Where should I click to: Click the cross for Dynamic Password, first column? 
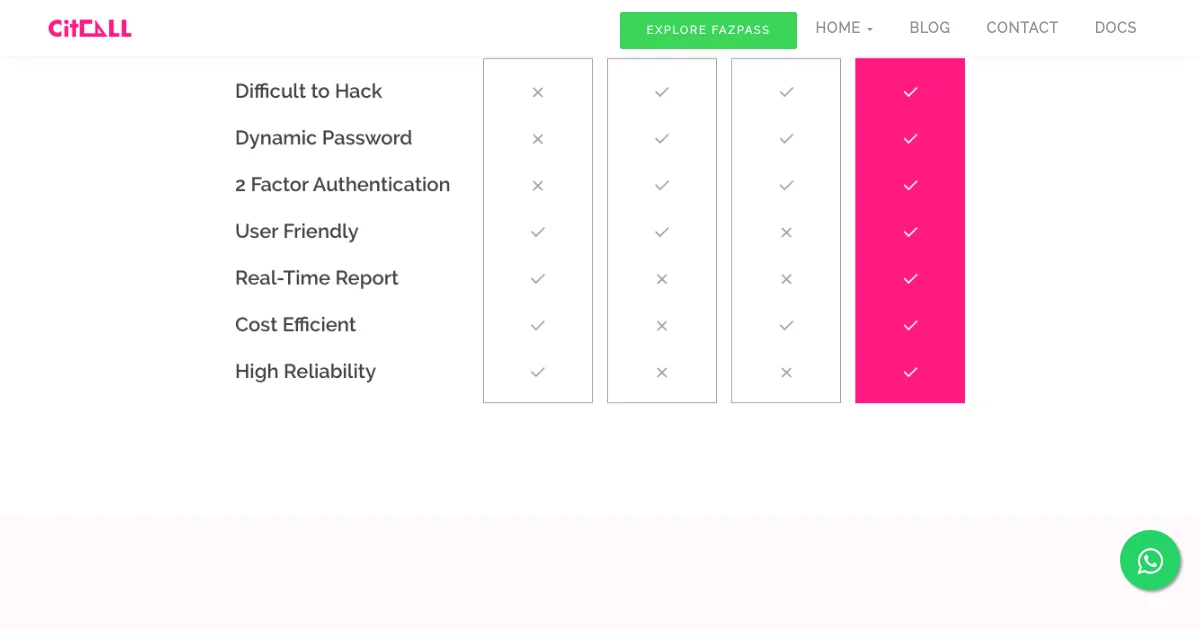click(x=538, y=139)
